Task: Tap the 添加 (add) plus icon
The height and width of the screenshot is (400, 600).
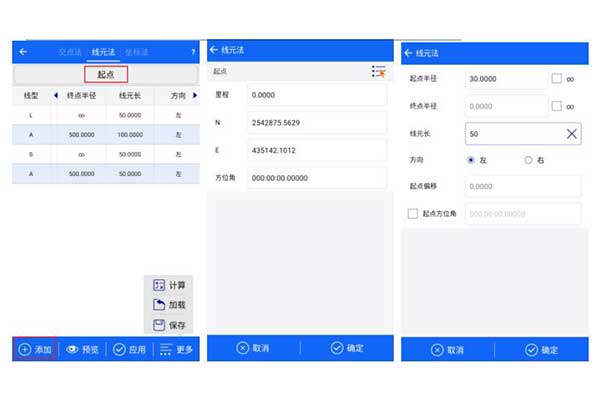Action: coord(24,350)
